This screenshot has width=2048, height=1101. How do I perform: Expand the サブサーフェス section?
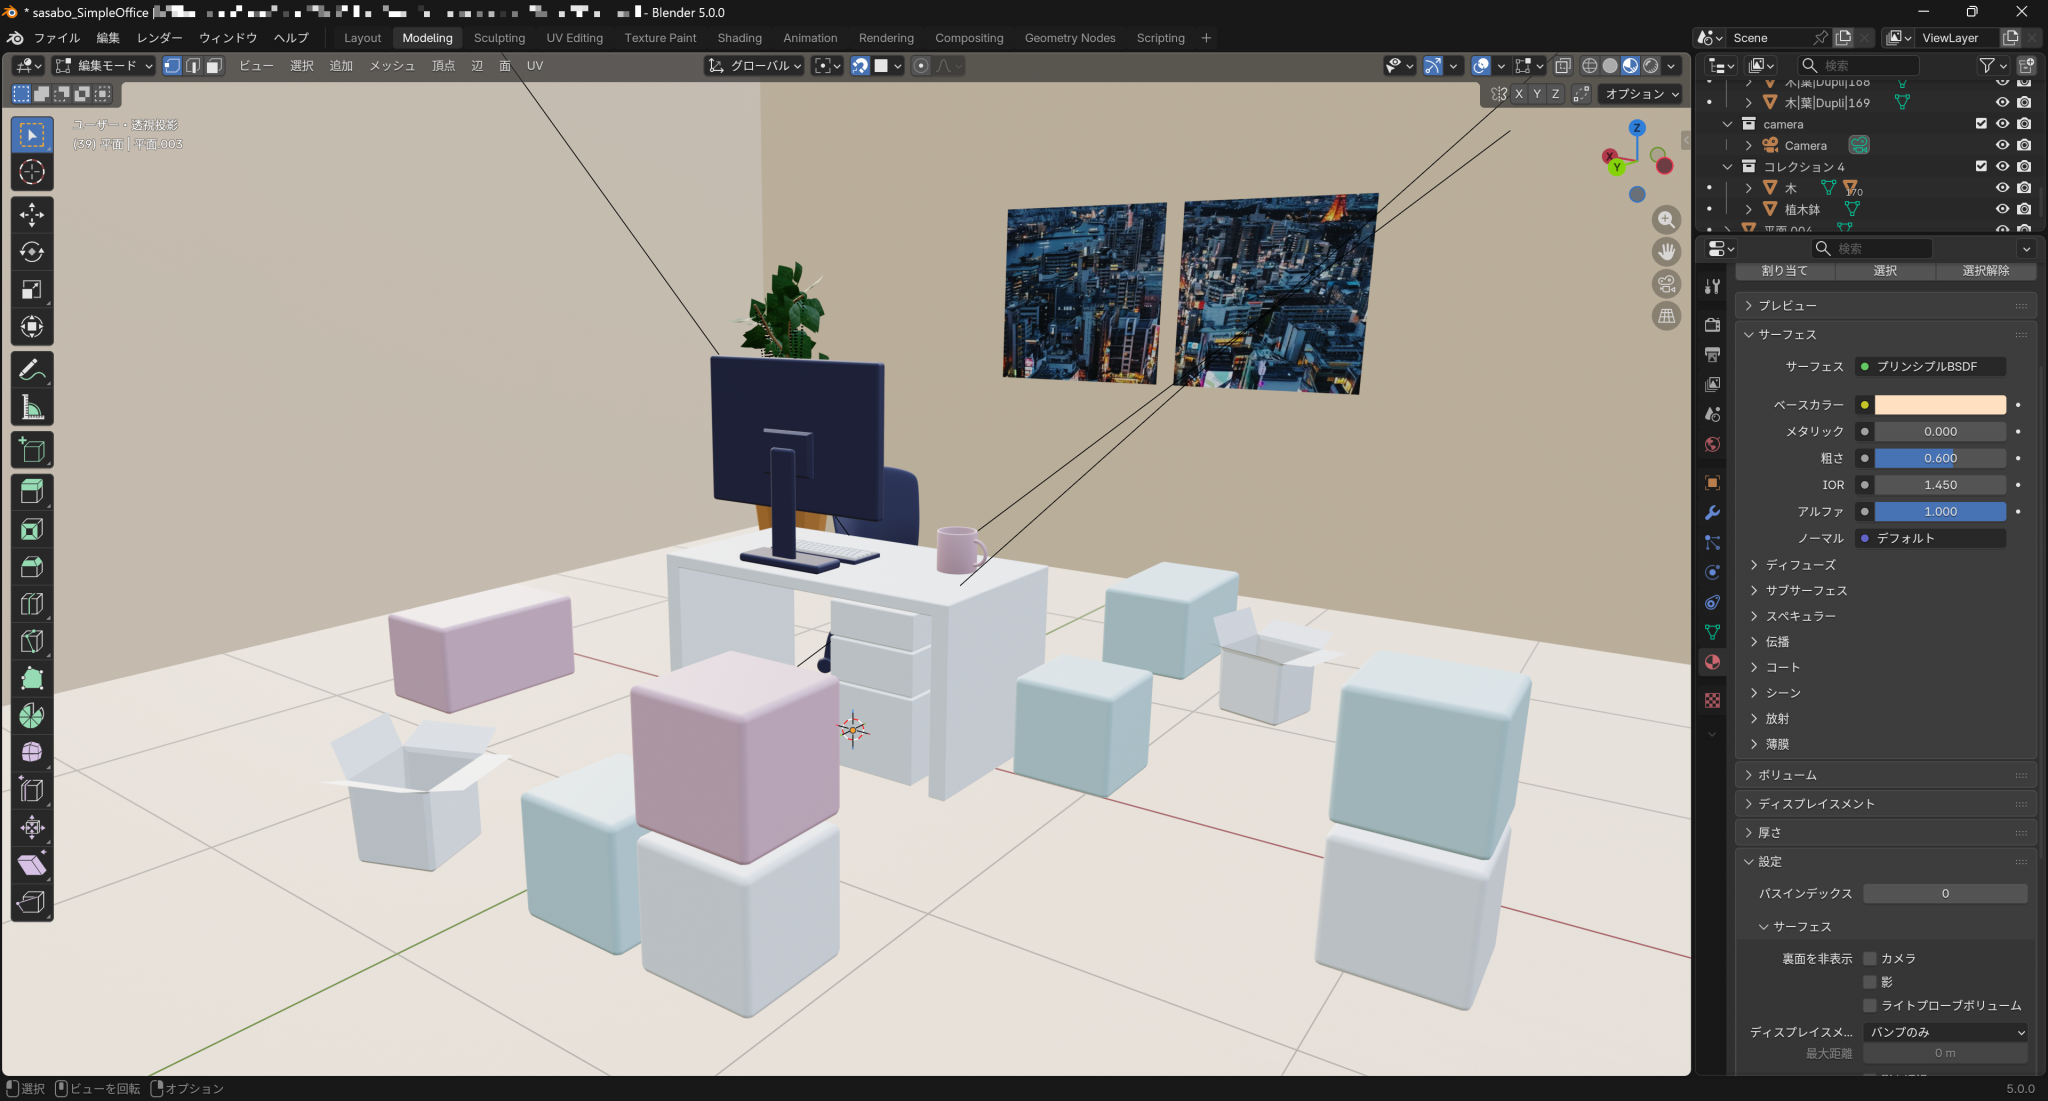[x=1806, y=590]
